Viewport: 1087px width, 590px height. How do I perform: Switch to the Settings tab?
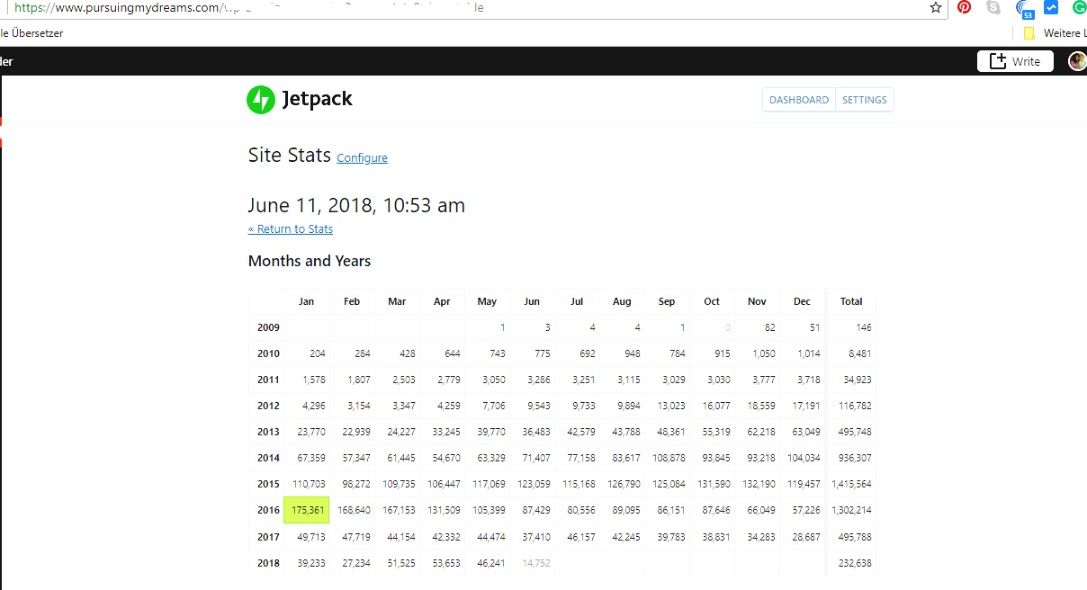tap(864, 100)
